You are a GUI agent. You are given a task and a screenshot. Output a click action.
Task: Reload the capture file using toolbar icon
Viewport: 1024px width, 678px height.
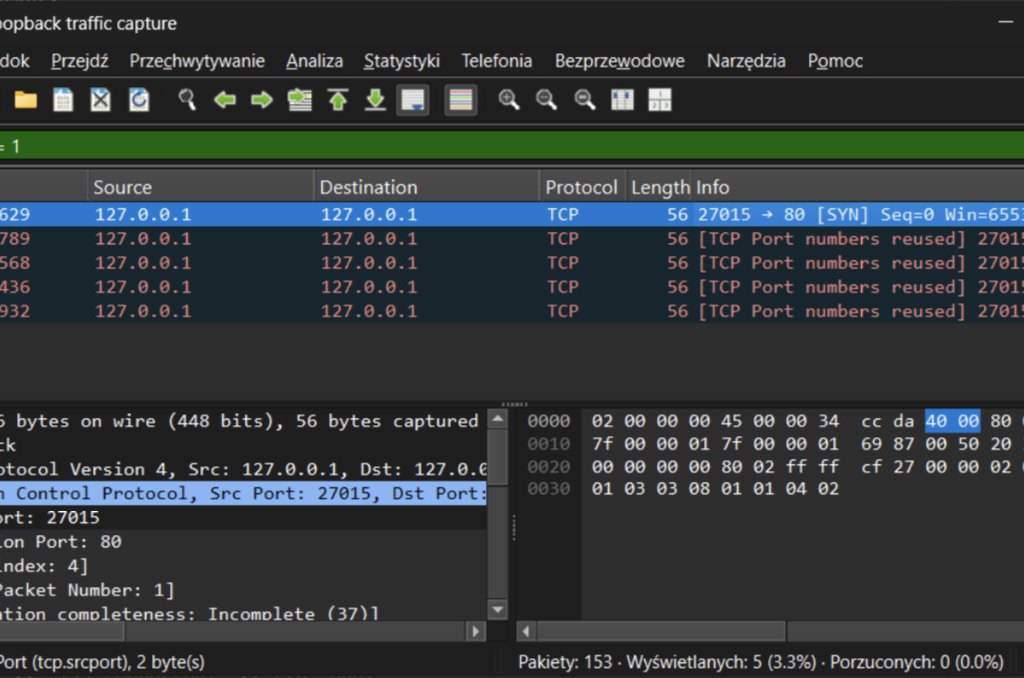[x=139, y=100]
